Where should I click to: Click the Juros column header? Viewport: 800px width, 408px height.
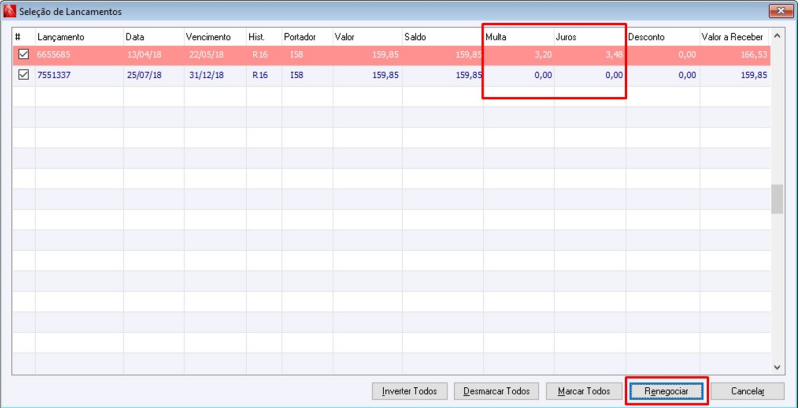[590, 37]
